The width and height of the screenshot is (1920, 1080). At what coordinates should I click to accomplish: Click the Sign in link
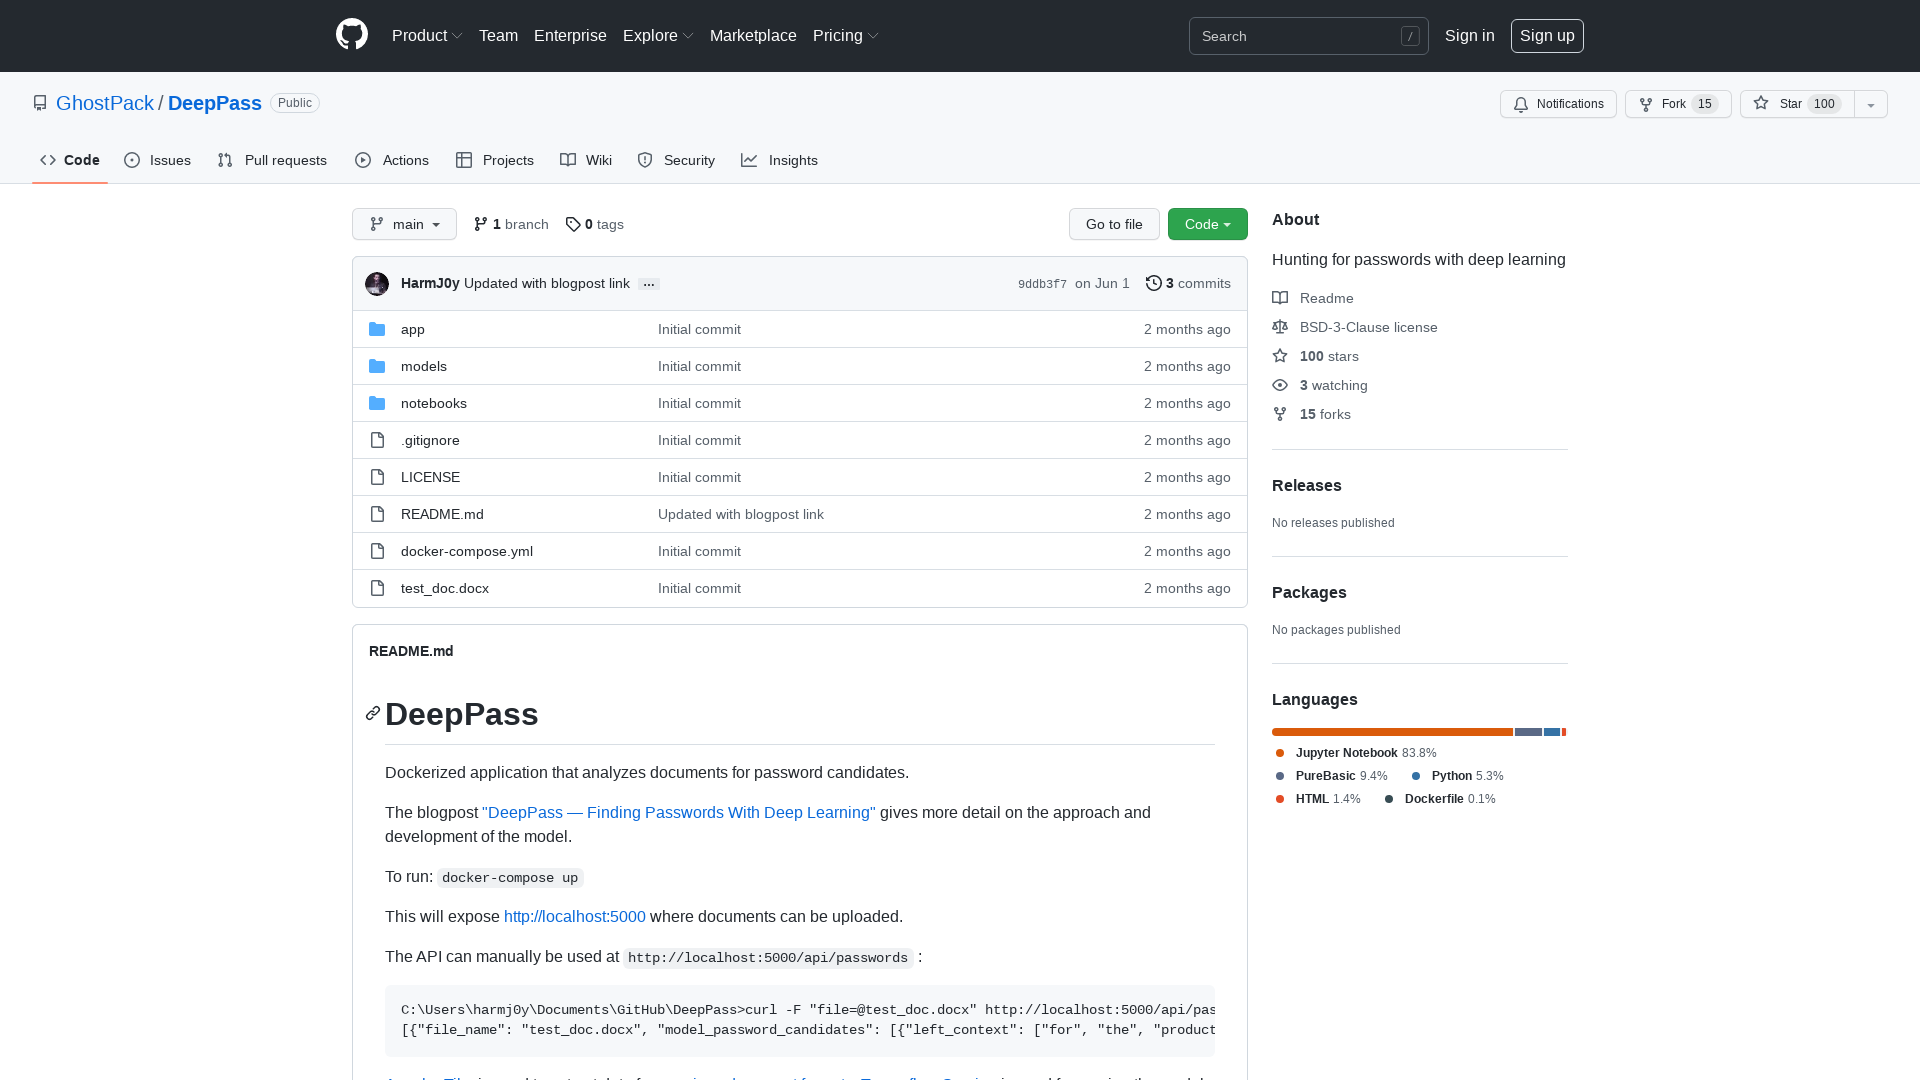tap(1470, 35)
